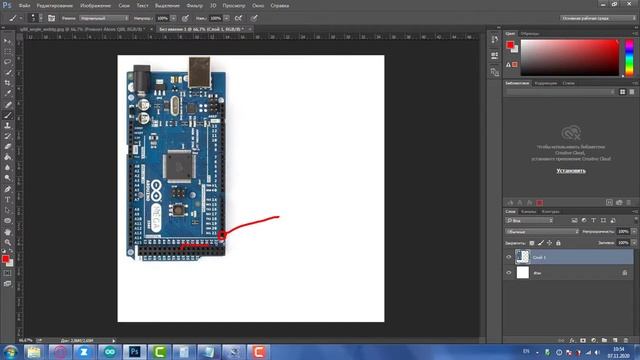This screenshot has width=640, height=360.
Task: Open the layer filter type dropdown
Action: [x=529, y=220]
